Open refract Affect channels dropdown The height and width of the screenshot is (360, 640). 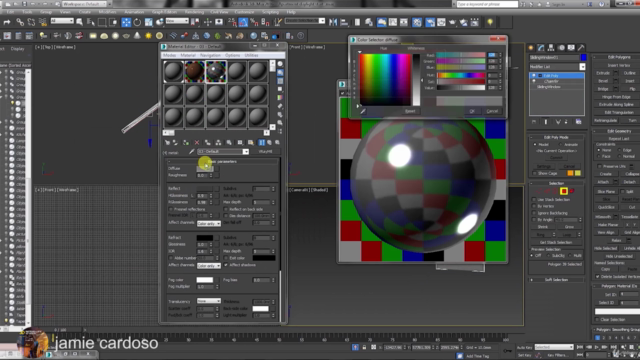point(209,265)
